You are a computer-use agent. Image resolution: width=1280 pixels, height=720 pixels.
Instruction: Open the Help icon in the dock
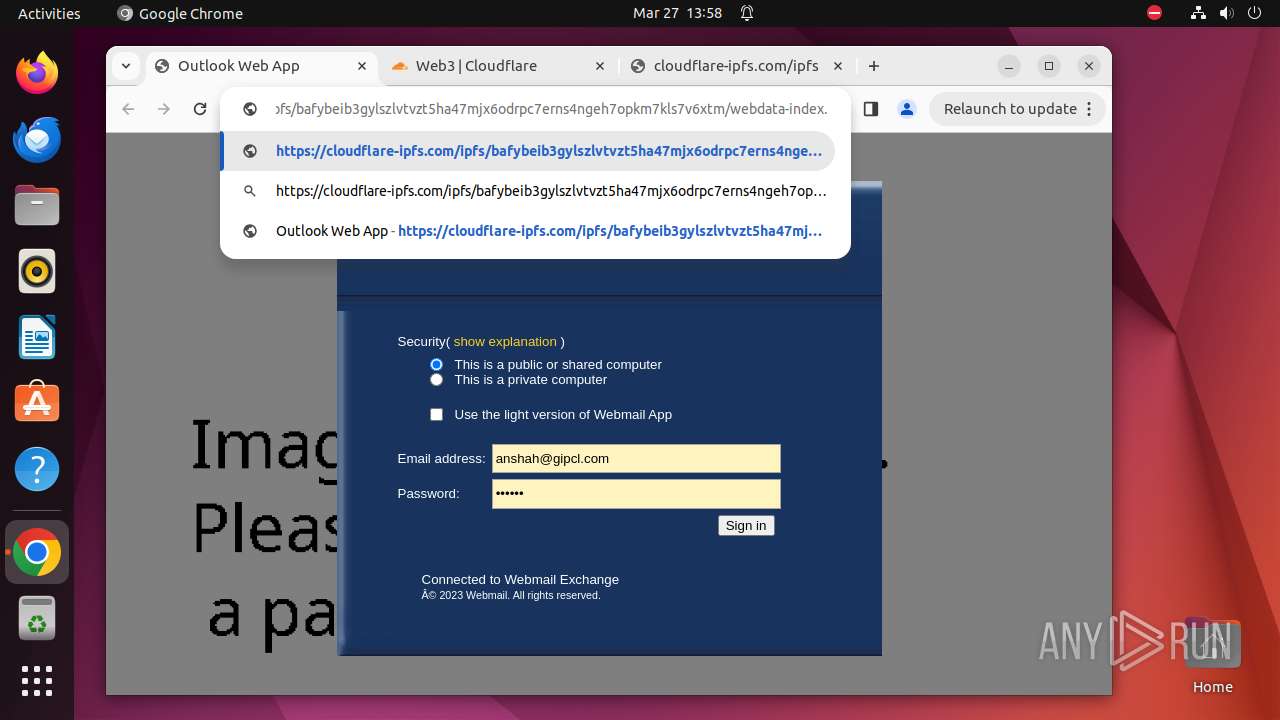(37, 469)
